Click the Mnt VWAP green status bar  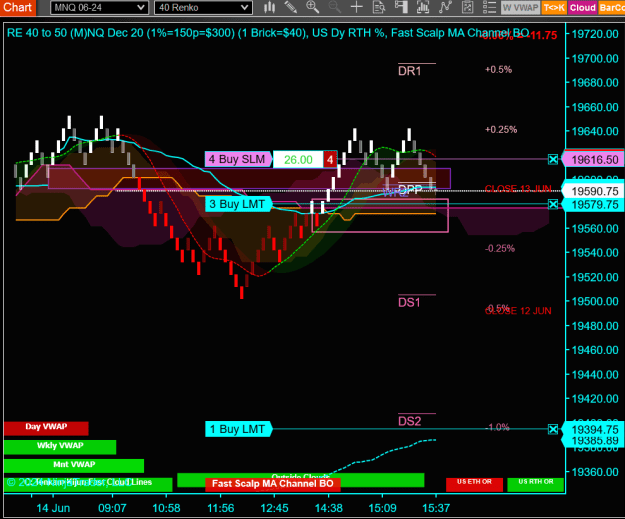tap(74, 466)
